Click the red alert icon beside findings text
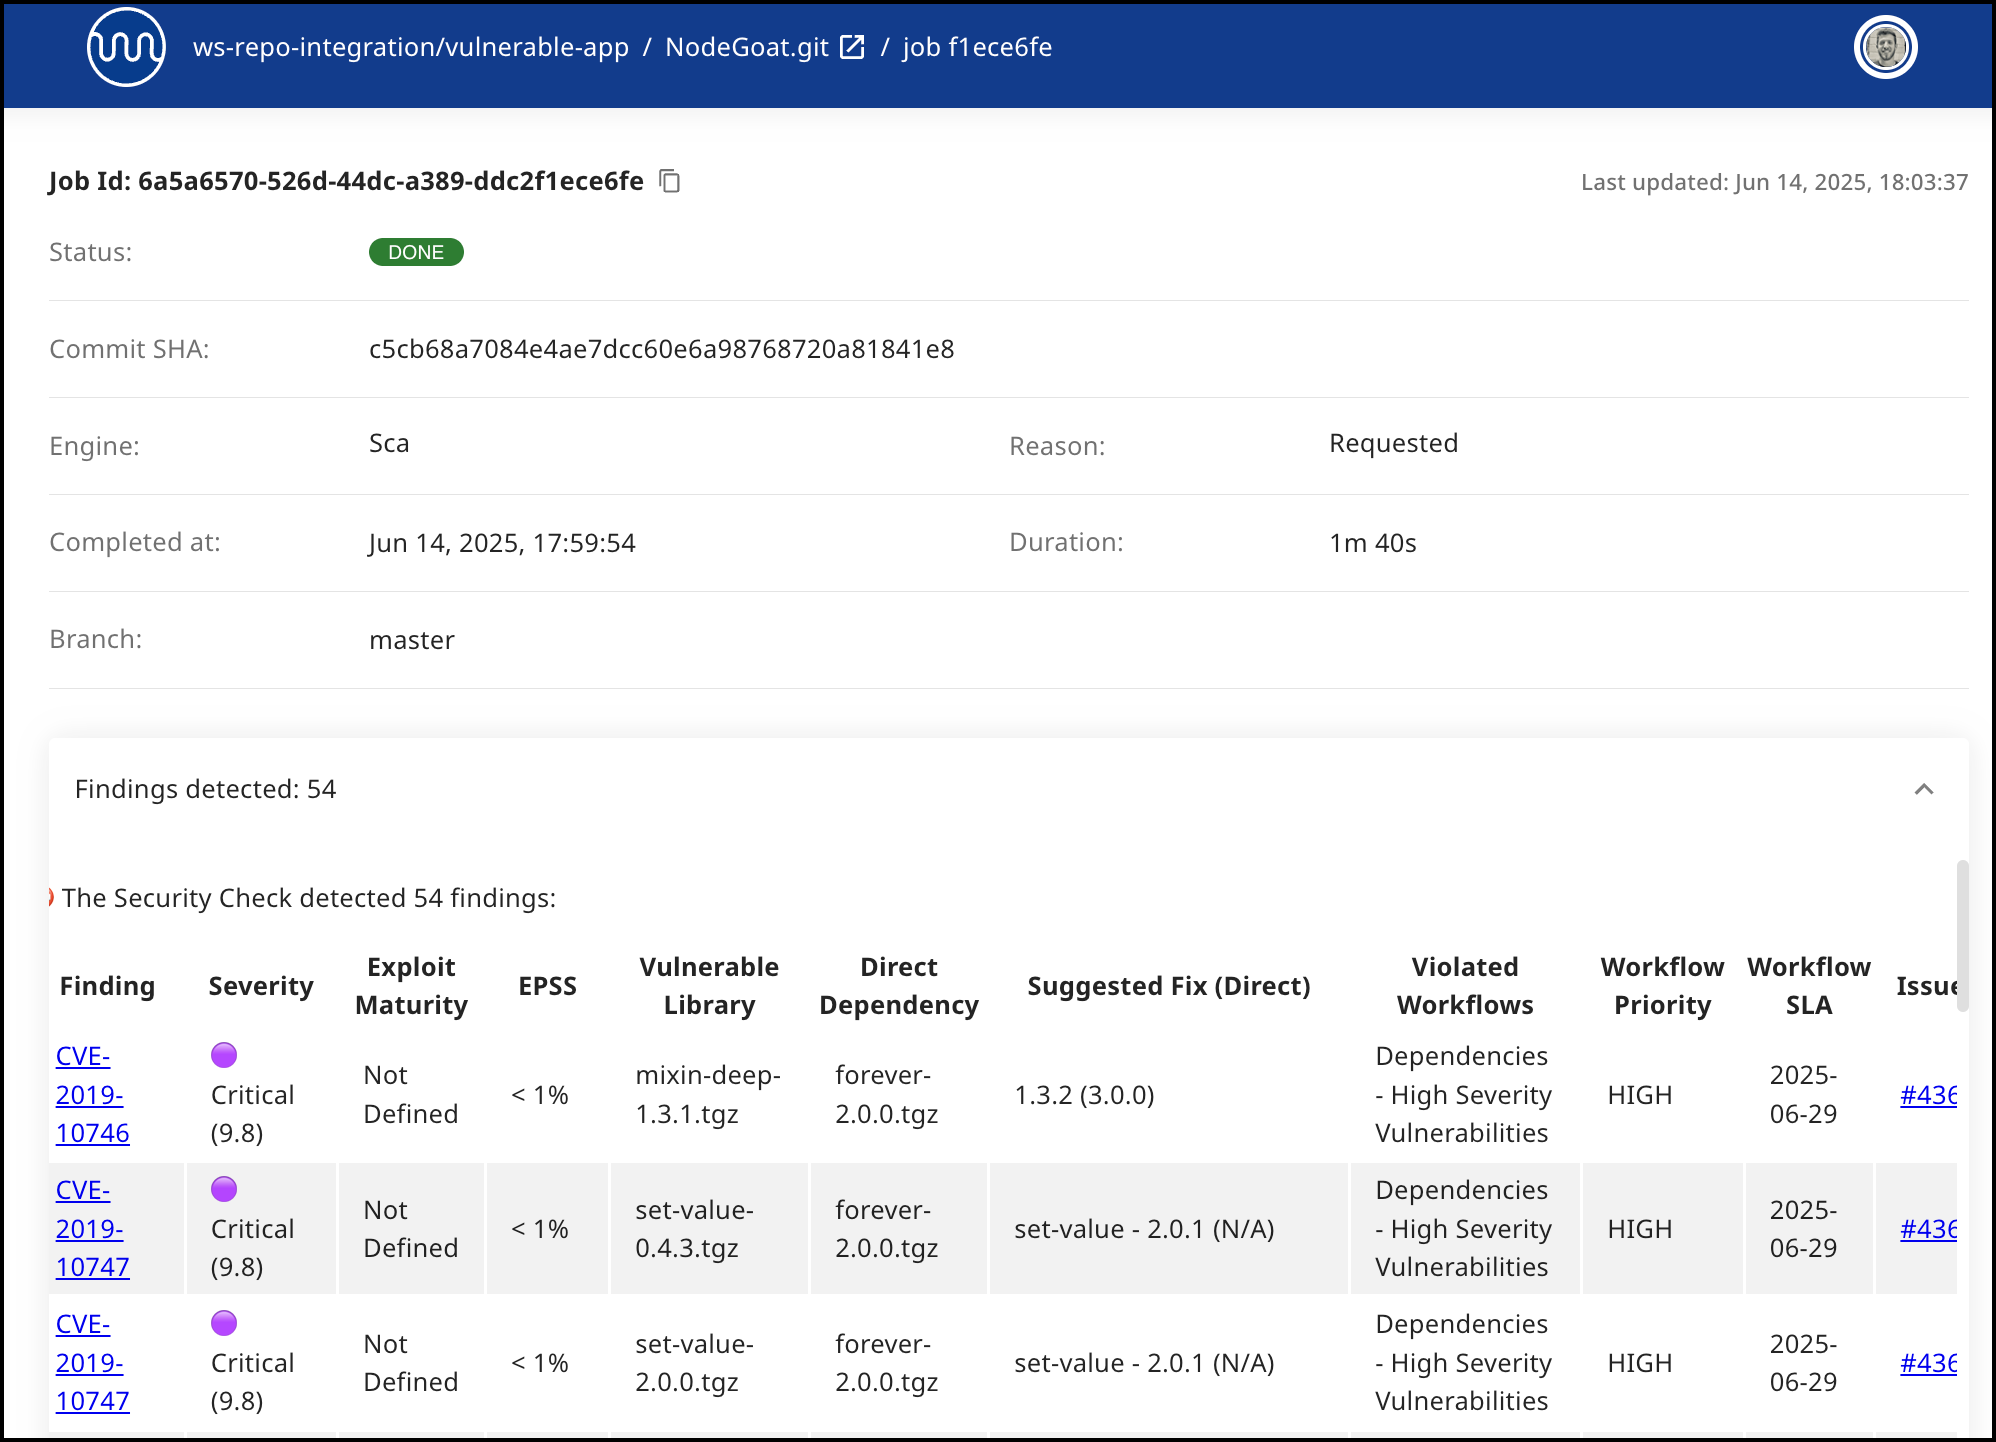1996x1442 pixels. tap(51, 897)
